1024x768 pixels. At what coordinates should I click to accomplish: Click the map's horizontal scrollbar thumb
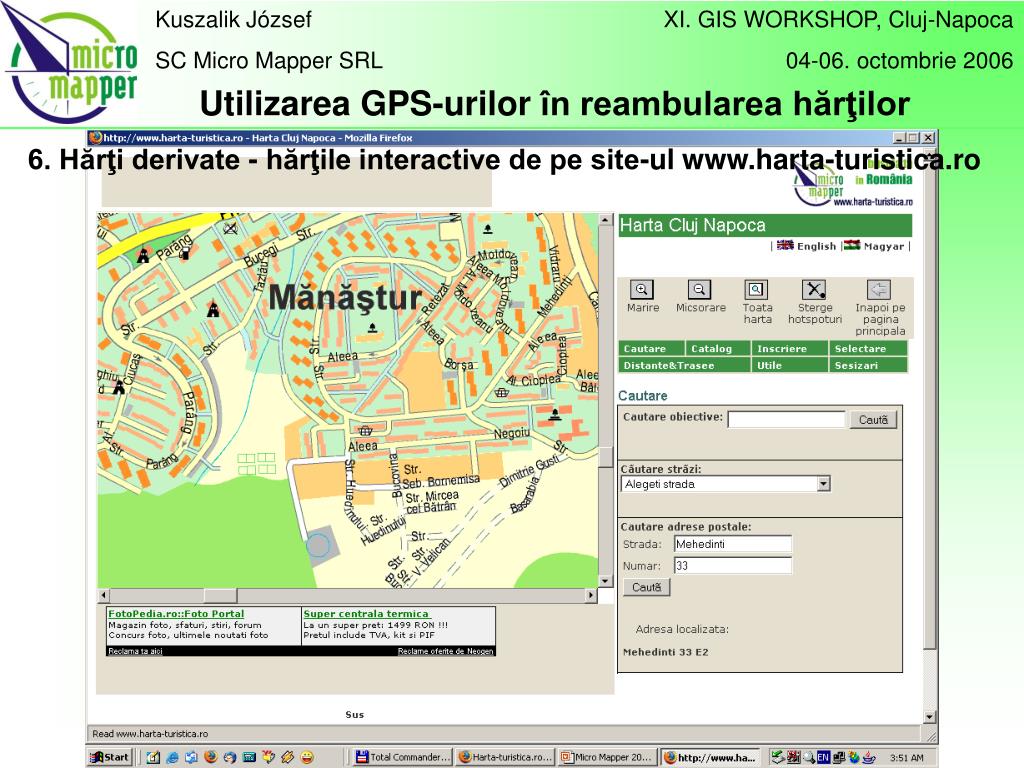pyautogui.click(x=220, y=595)
